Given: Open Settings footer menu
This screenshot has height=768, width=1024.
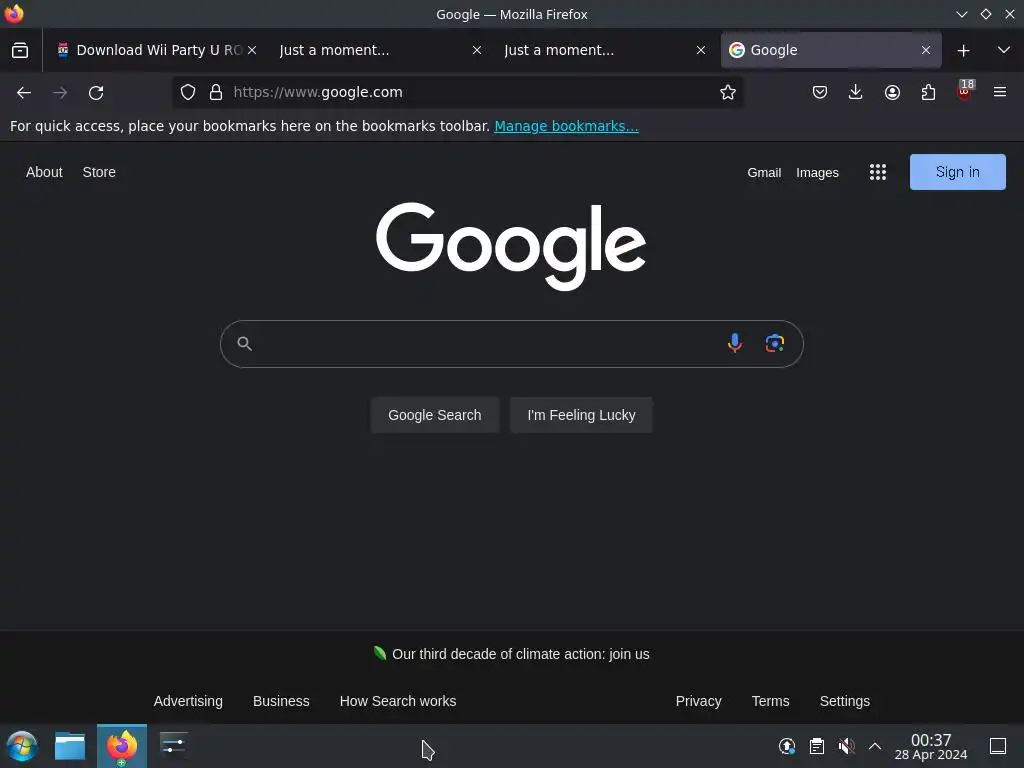Looking at the screenshot, I should point(844,701).
